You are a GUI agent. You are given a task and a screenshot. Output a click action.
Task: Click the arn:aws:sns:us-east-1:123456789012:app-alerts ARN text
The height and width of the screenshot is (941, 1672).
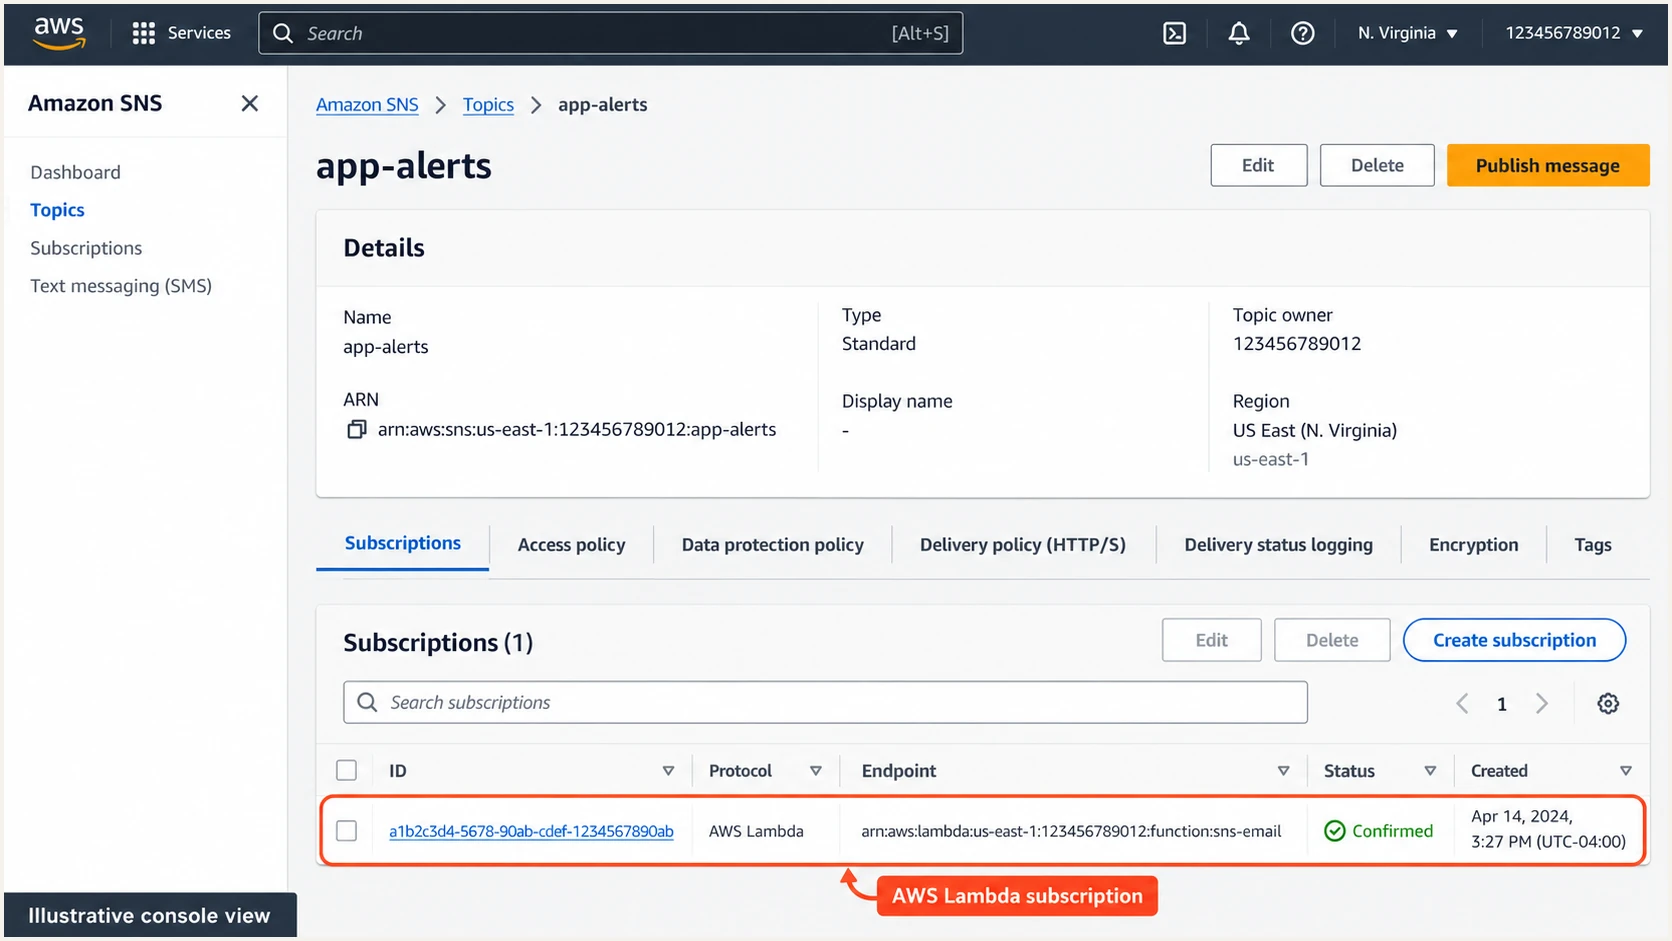point(577,429)
